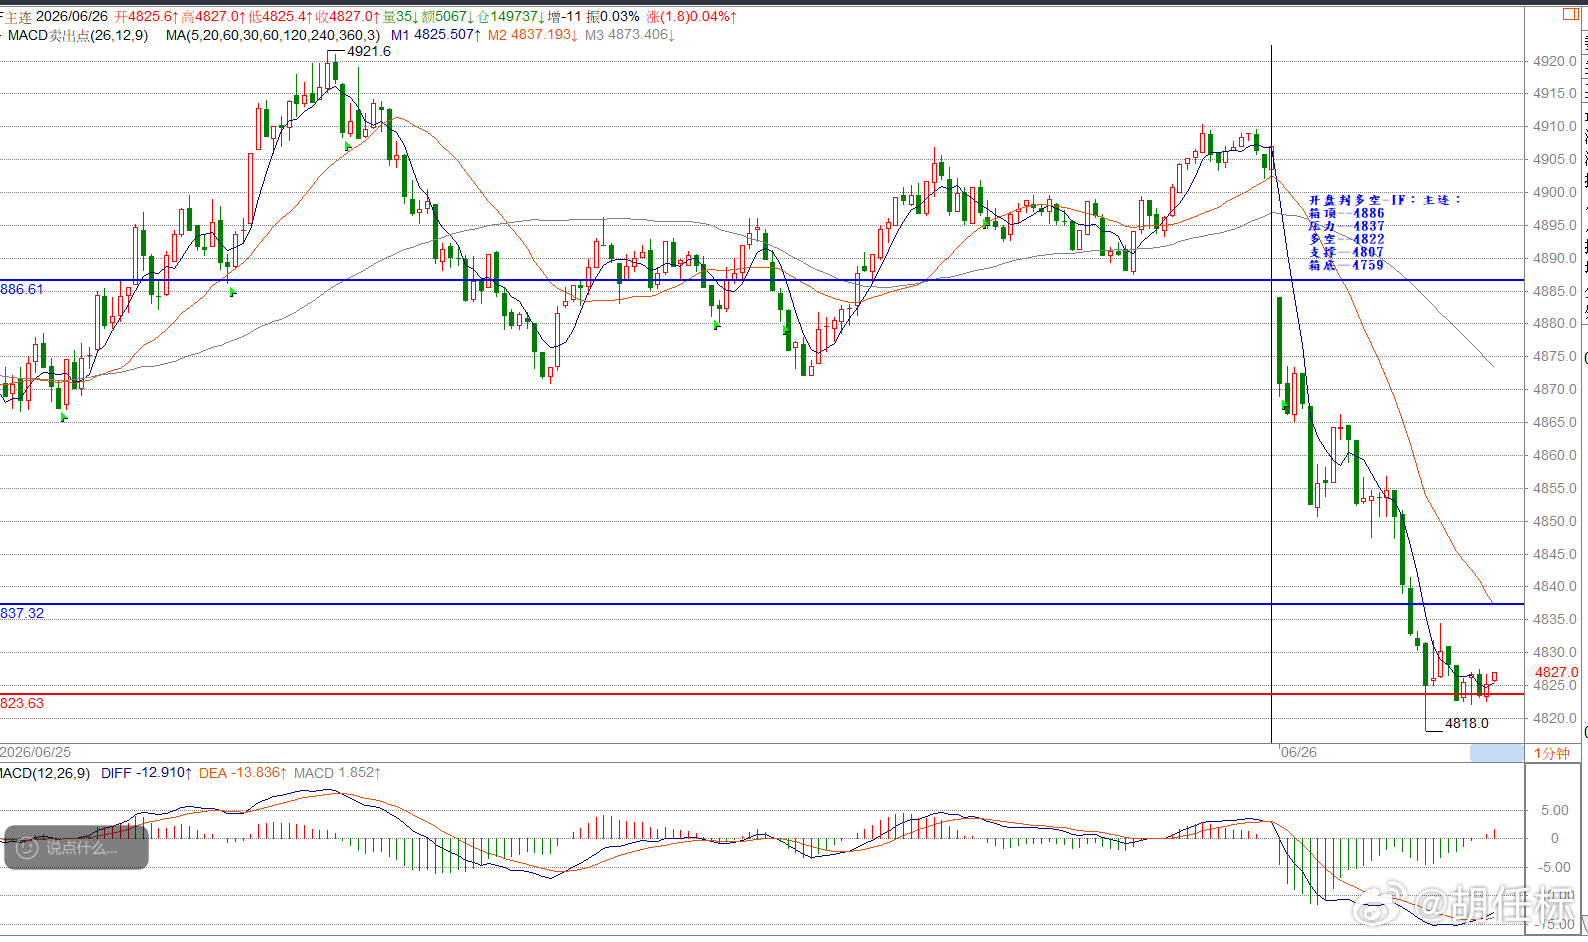1588x942 pixels.
Task: Click the Weibo logo watermark
Action: pyautogui.click(x=1380, y=902)
